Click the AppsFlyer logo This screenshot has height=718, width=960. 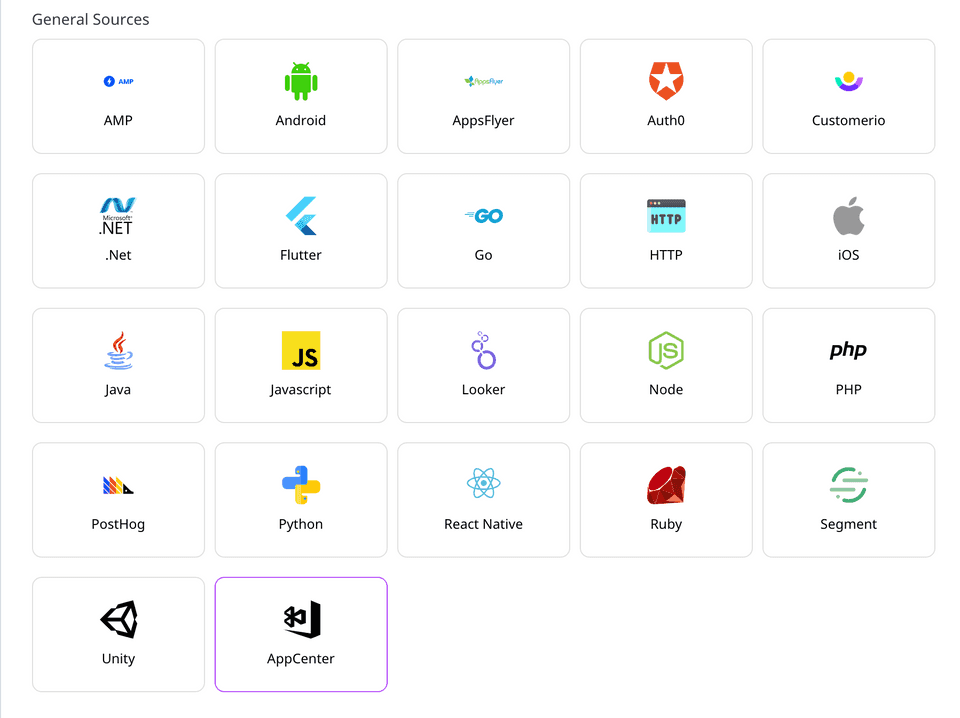click(x=483, y=81)
